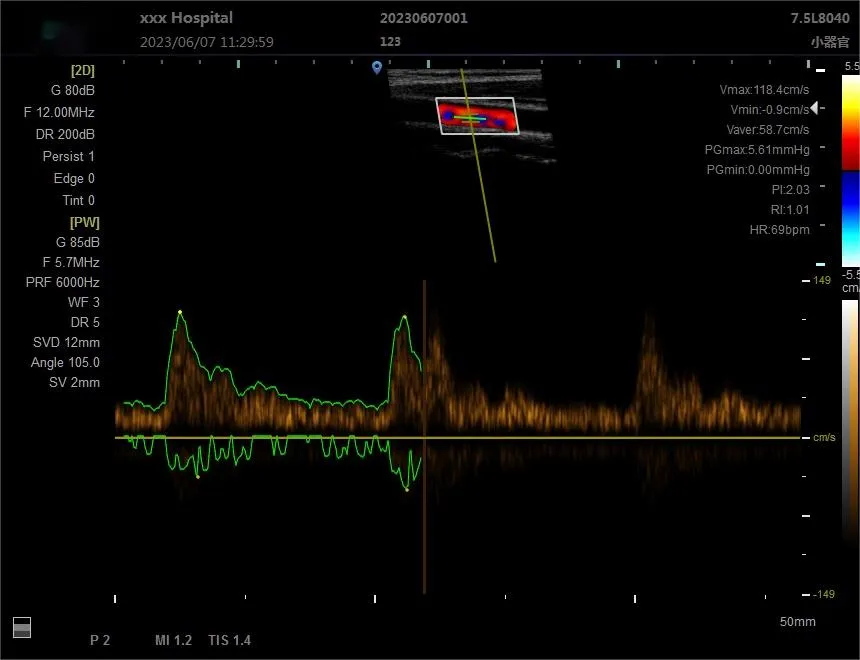Click the storage icon at bottom left
Image resolution: width=860 pixels, height=660 pixels.
(22, 628)
